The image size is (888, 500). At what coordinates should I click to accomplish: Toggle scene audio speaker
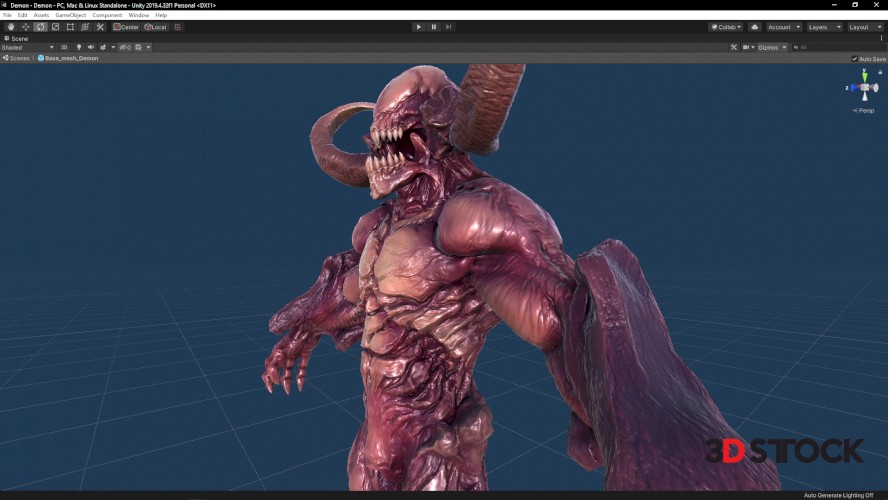[x=91, y=48]
